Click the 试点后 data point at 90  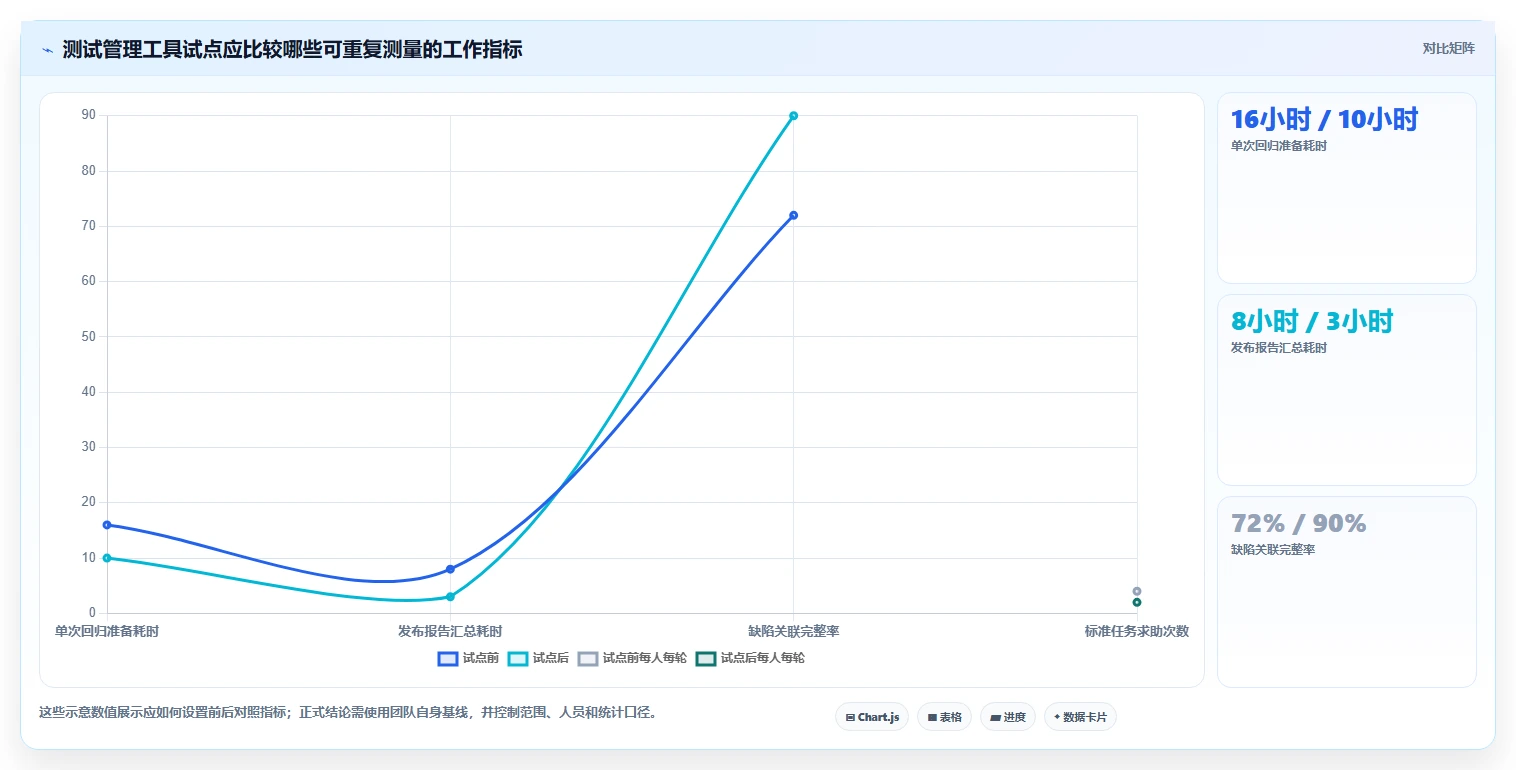pos(793,116)
